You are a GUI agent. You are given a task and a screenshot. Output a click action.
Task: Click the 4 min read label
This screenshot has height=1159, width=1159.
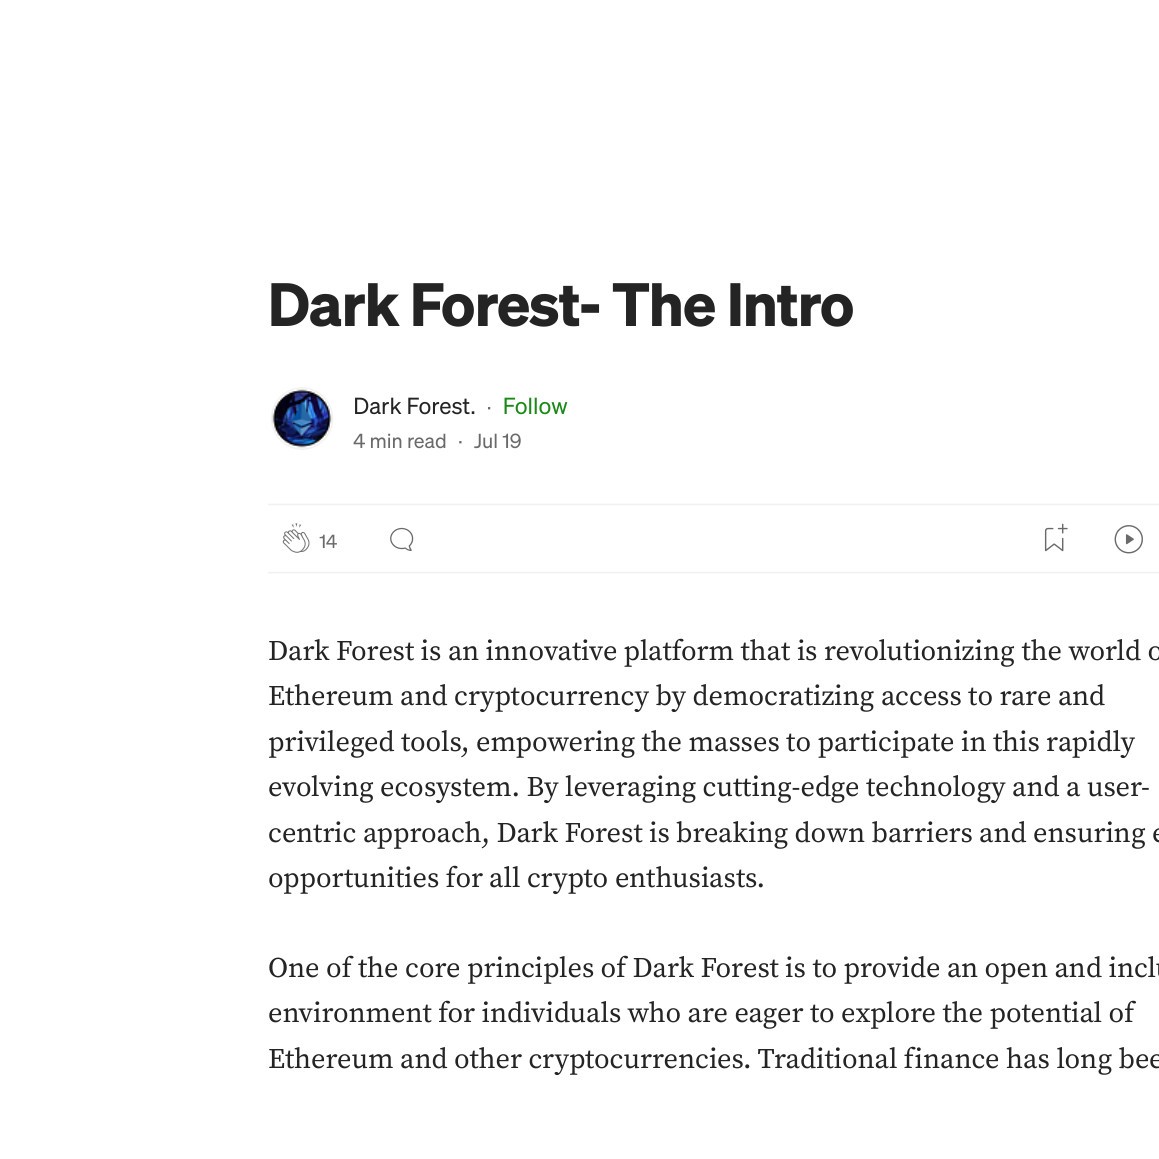[x=399, y=441]
